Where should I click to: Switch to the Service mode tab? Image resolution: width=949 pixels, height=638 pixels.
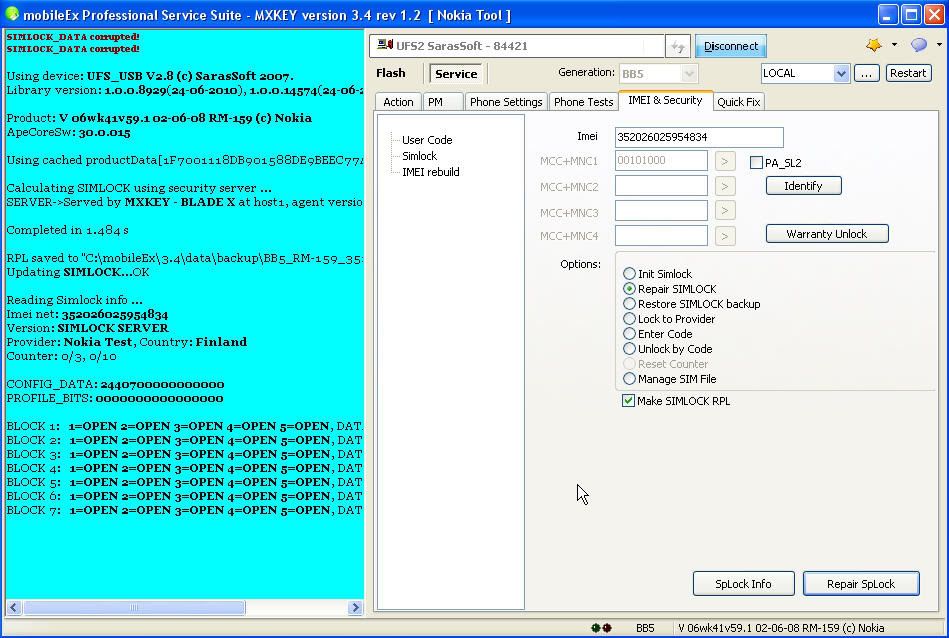click(x=456, y=74)
